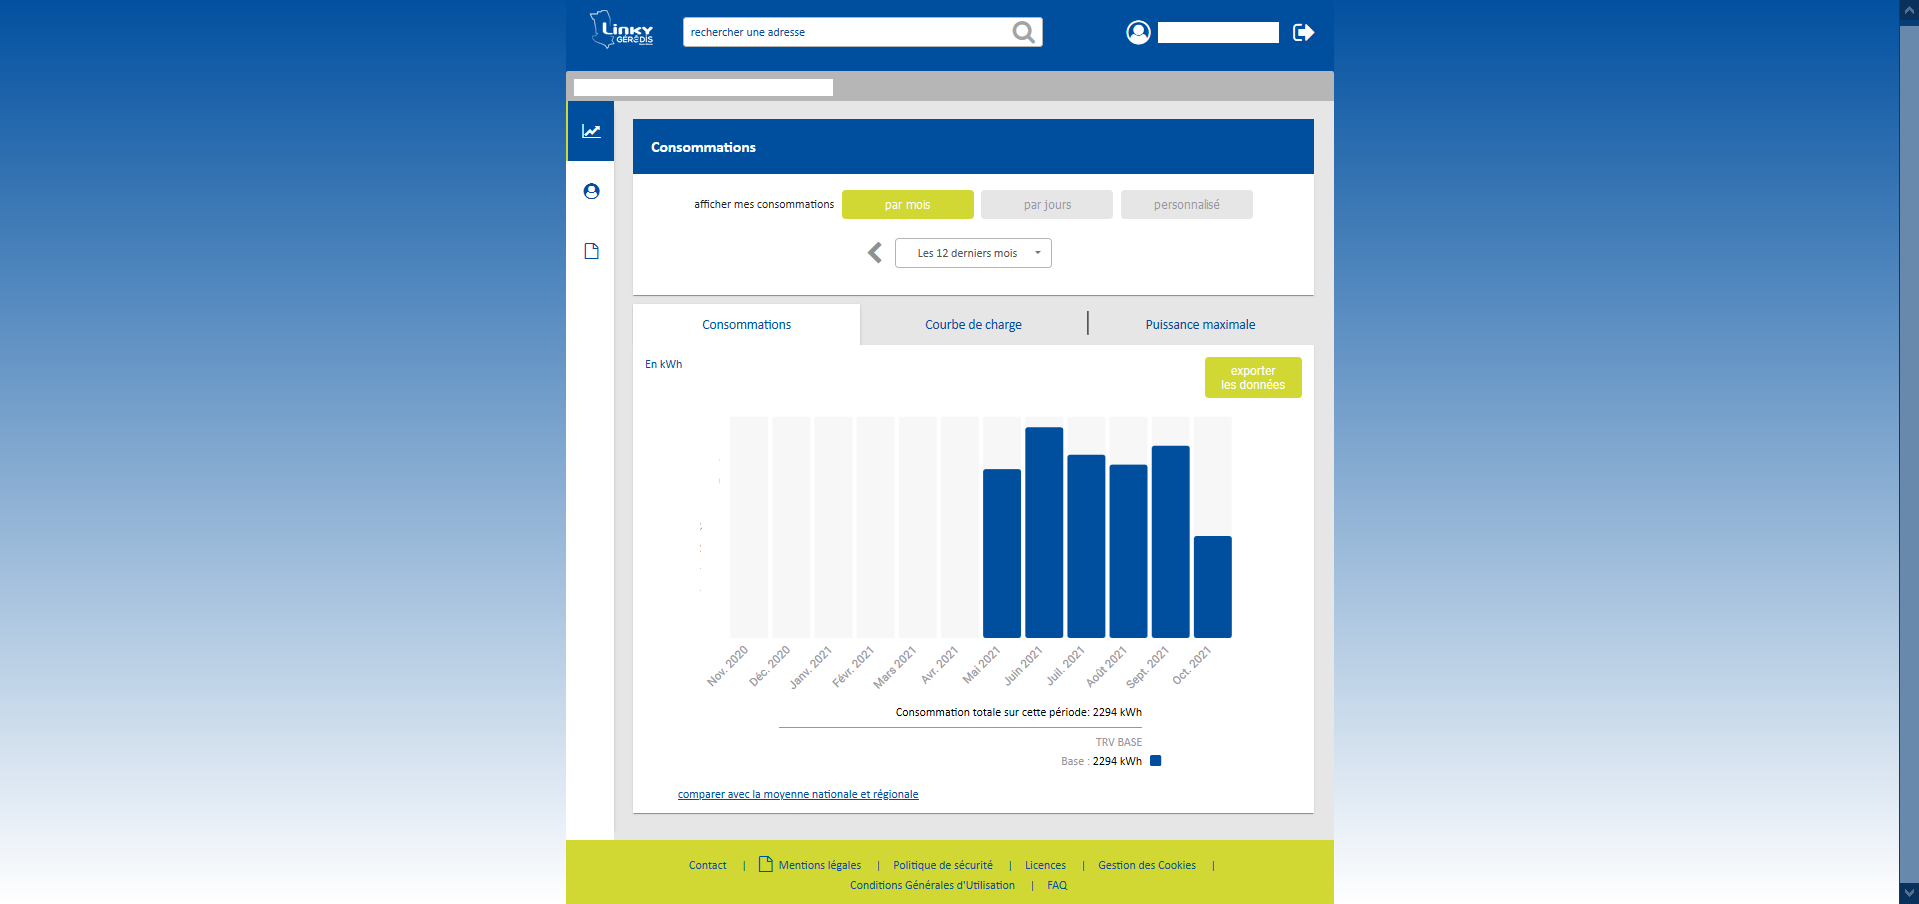Open the user account avatar icon

pos(1138,32)
